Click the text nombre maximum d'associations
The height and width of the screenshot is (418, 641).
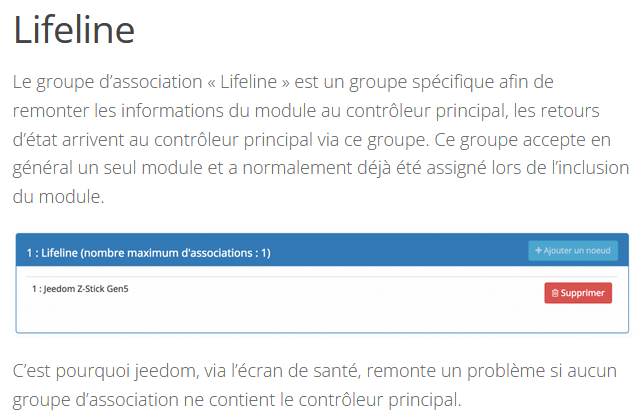pos(177,253)
